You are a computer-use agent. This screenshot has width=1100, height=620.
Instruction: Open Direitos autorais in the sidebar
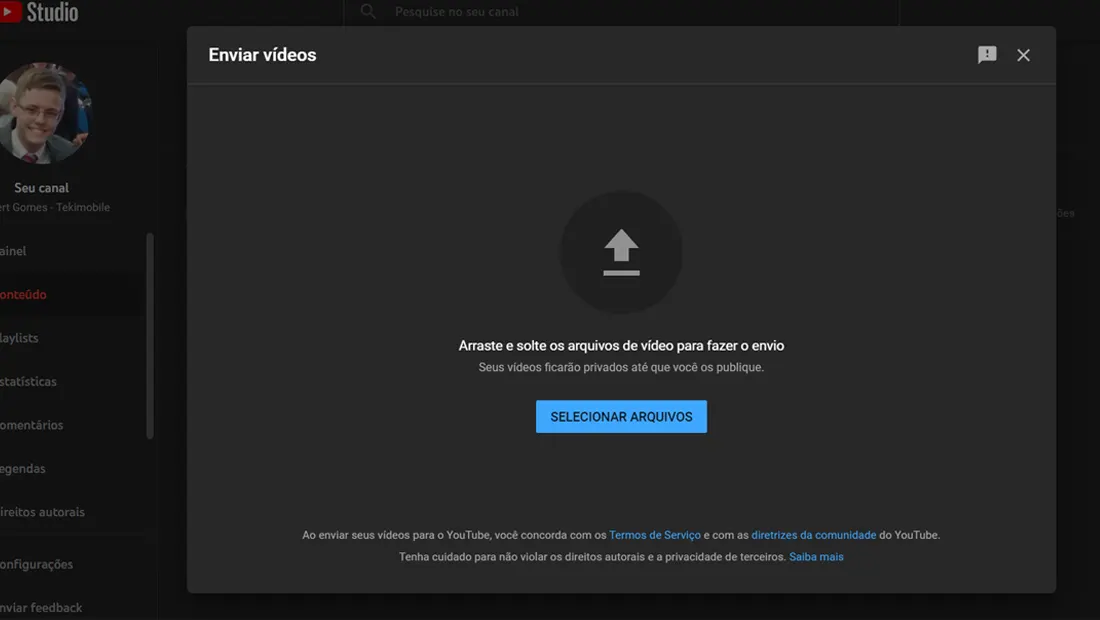[x=42, y=512]
